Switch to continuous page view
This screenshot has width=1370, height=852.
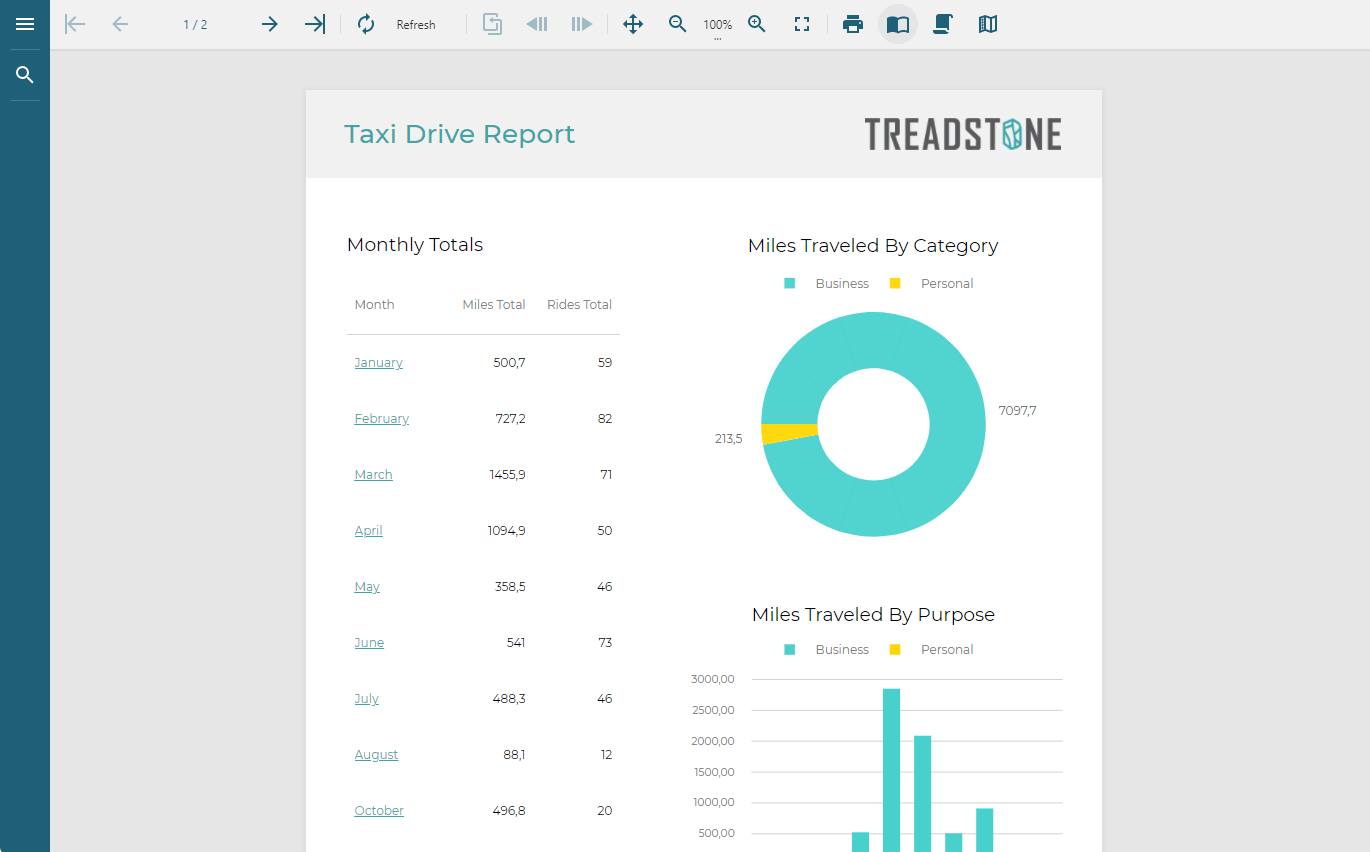[x=942, y=24]
